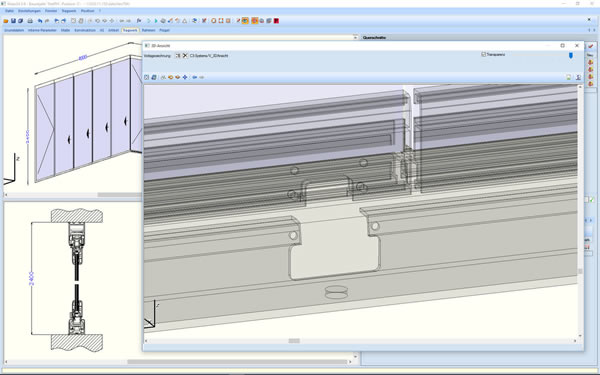Open the Einstellungen menu
Viewport: 600px width, 375px height.
click(x=29, y=11)
